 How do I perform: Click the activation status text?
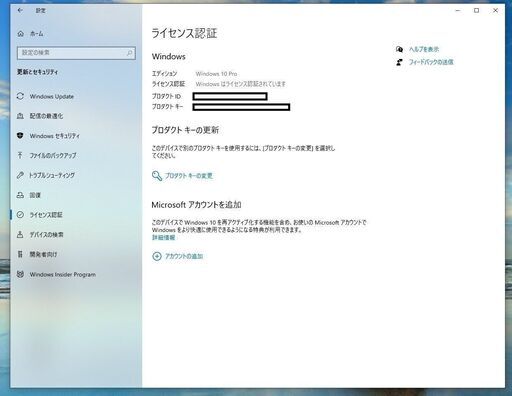pos(241,84)
